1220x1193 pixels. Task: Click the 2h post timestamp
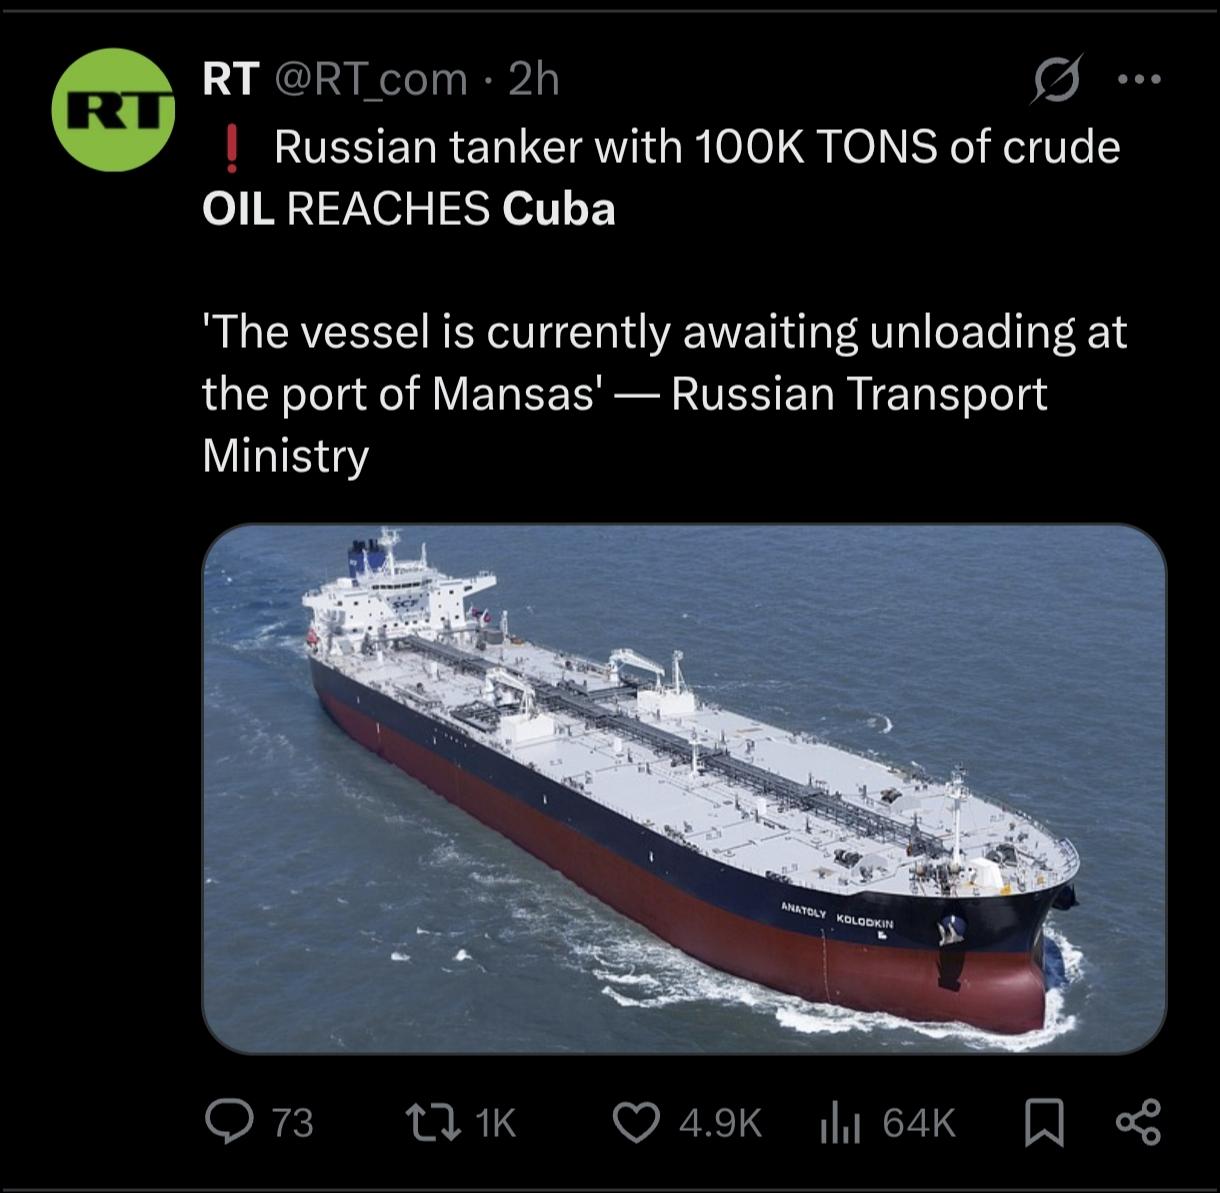coord(534,79)
